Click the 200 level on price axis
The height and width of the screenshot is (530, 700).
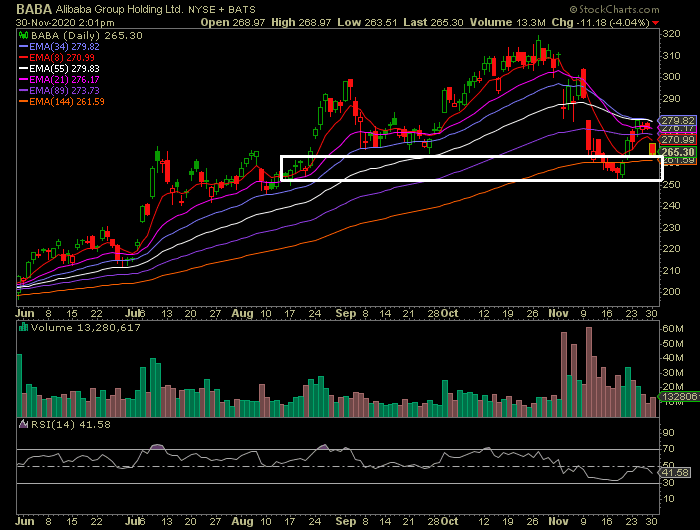[x=671, y=292]
